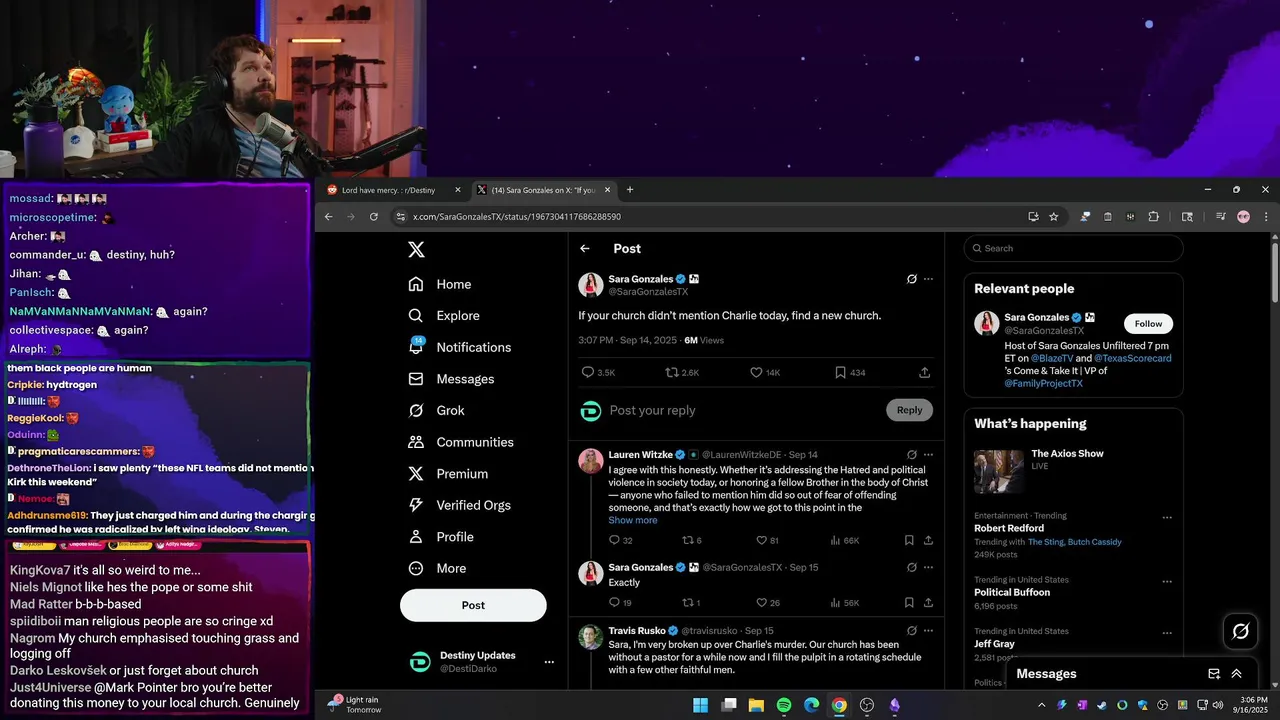Click reply icon showing 3.5K
Image resolution: width=1280 pixels, height=720 pixels.
pos(588,372)
